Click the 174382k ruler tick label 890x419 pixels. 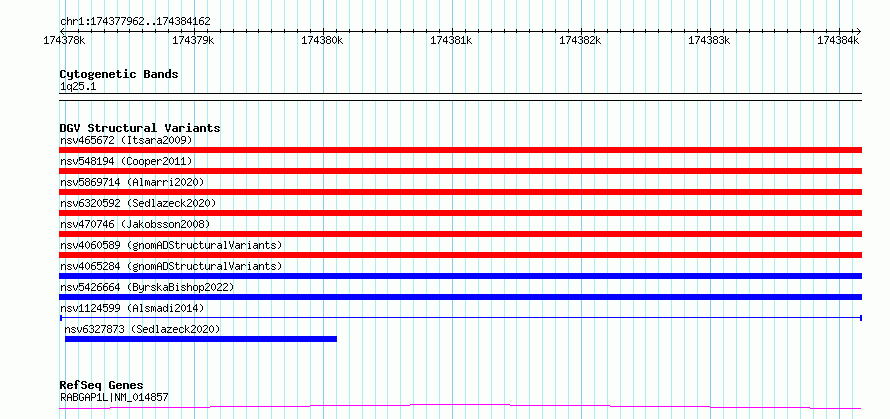click(581, 40)
